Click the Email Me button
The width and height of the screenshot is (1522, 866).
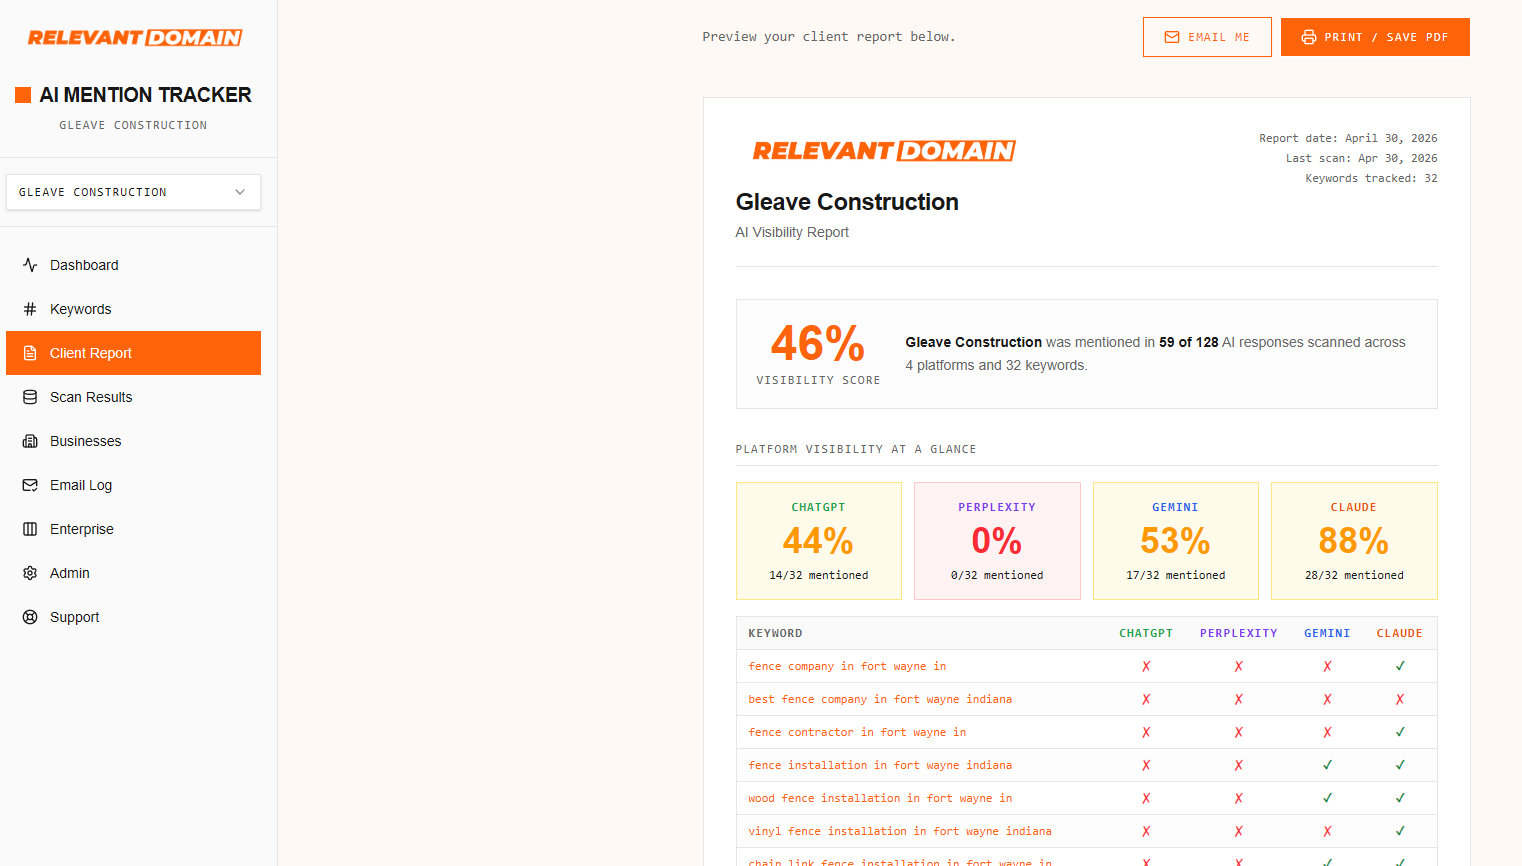1207,37
